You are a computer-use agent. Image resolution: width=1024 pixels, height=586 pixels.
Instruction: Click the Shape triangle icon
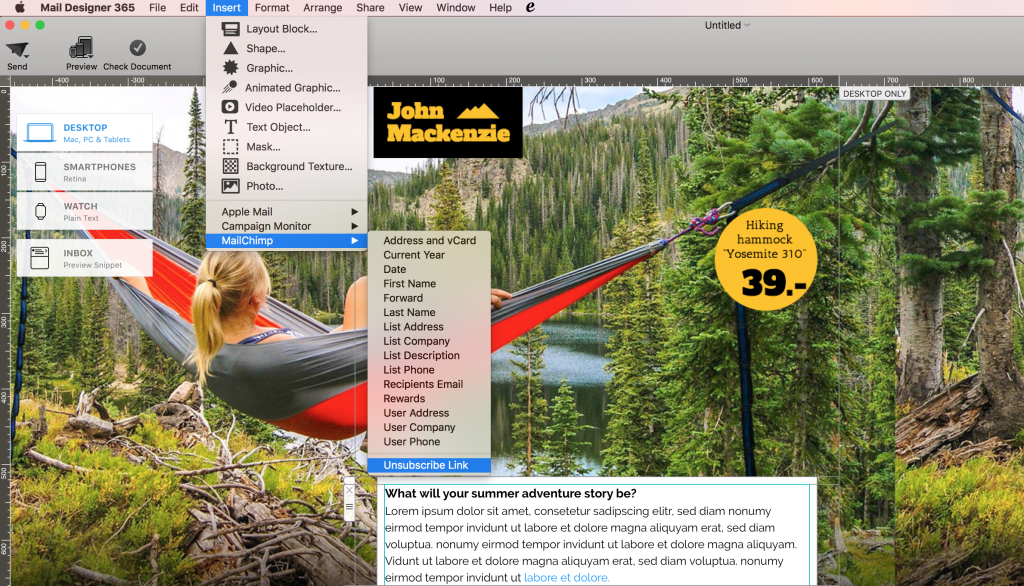(x=231, y=48)
